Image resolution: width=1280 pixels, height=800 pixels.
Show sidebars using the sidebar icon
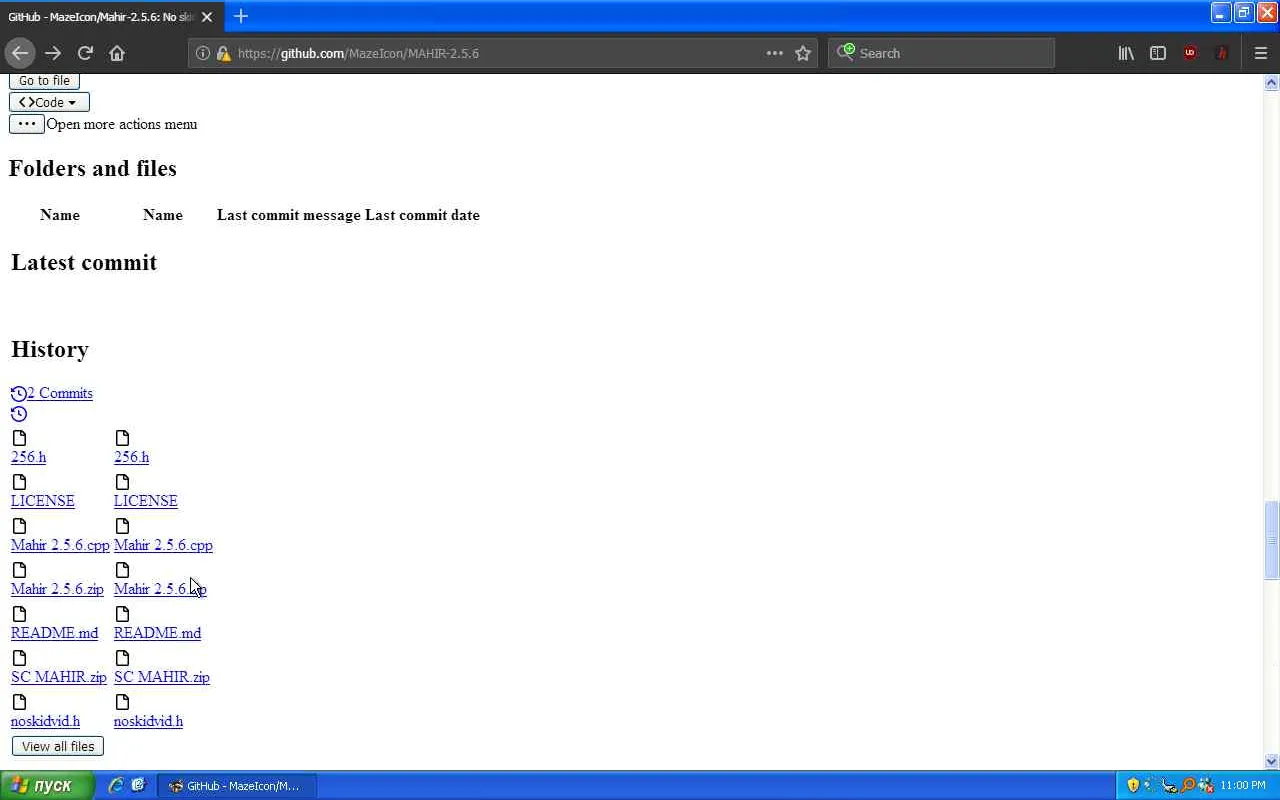pos(1158,53)
